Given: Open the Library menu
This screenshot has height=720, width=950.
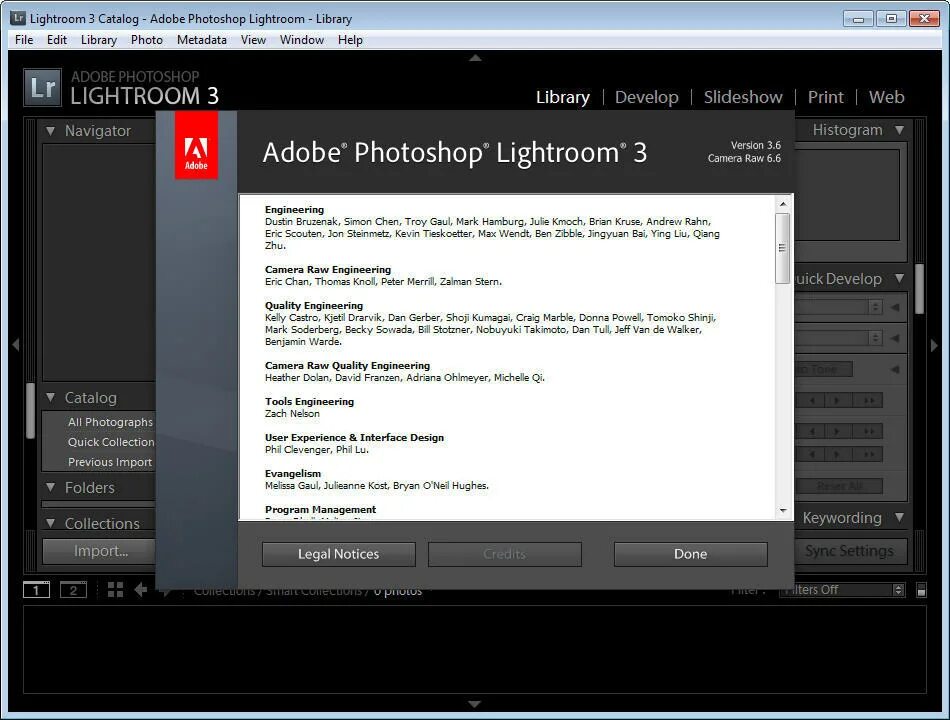Looking at the screenshot, I should (99, 40).
